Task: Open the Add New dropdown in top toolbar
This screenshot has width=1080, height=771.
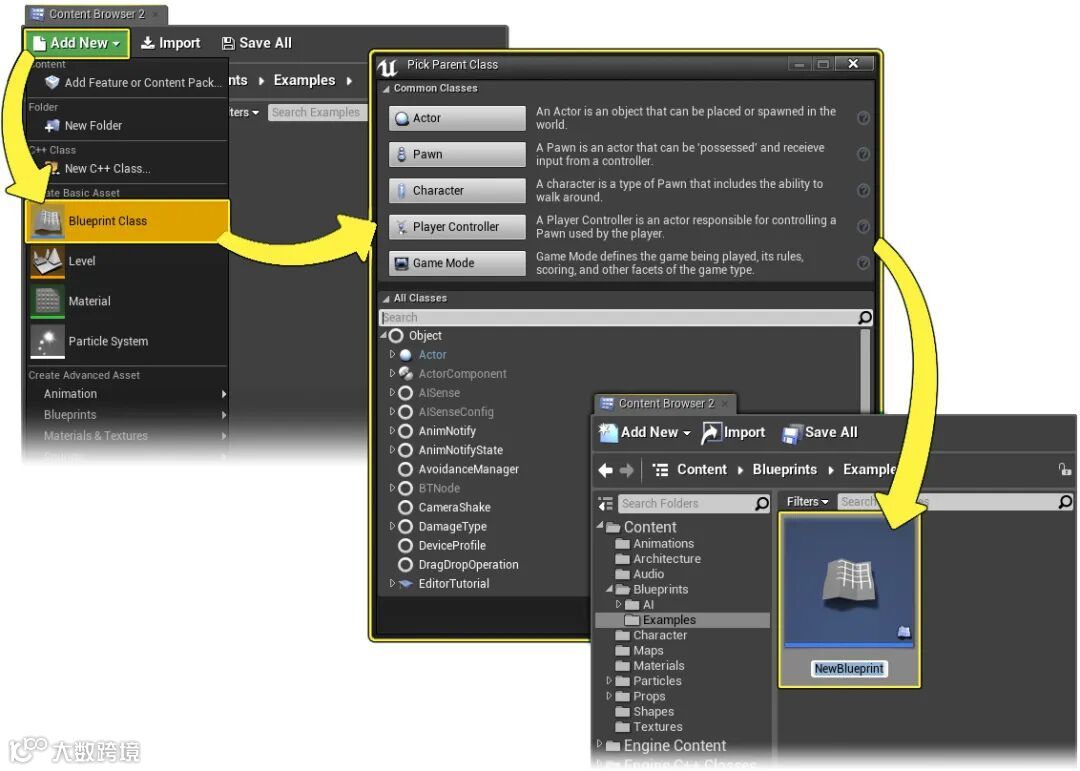Action: coord(76,43)
